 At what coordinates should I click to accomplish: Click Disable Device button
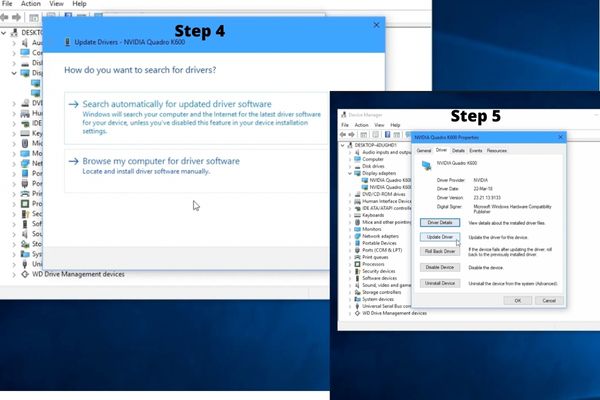440,267
